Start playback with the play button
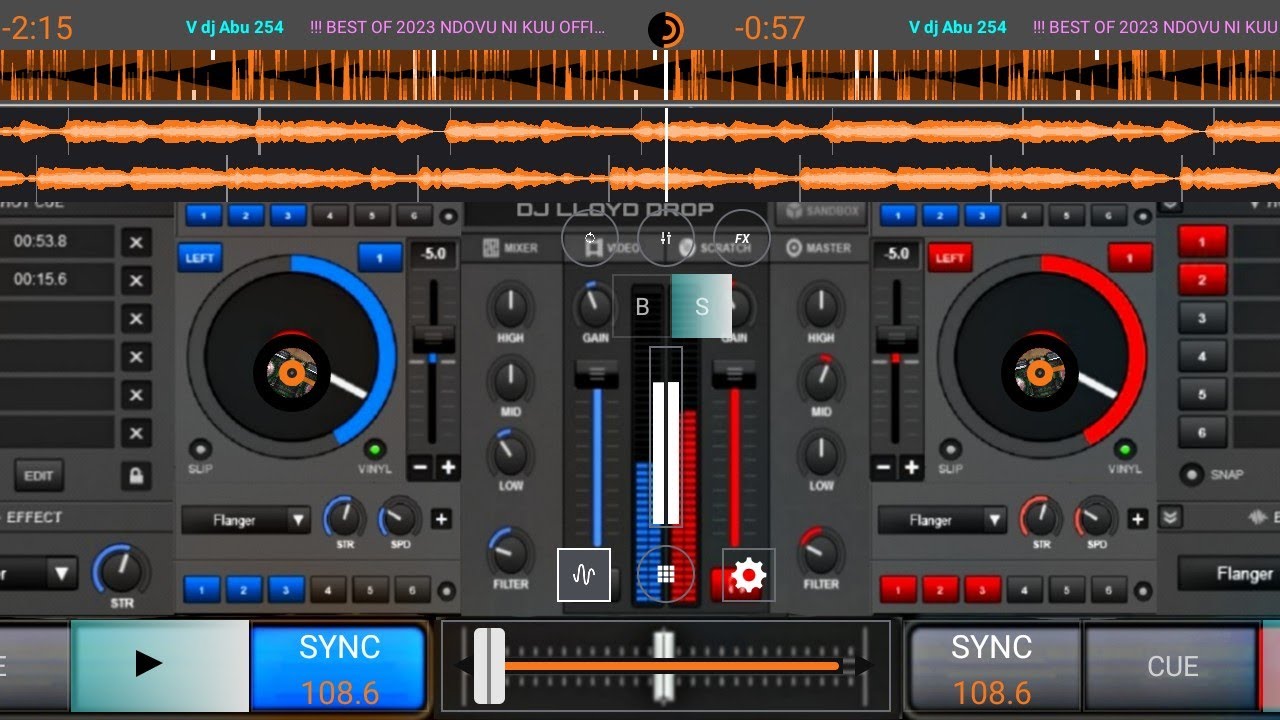The image size is (1280, 720). pos(160,664)
